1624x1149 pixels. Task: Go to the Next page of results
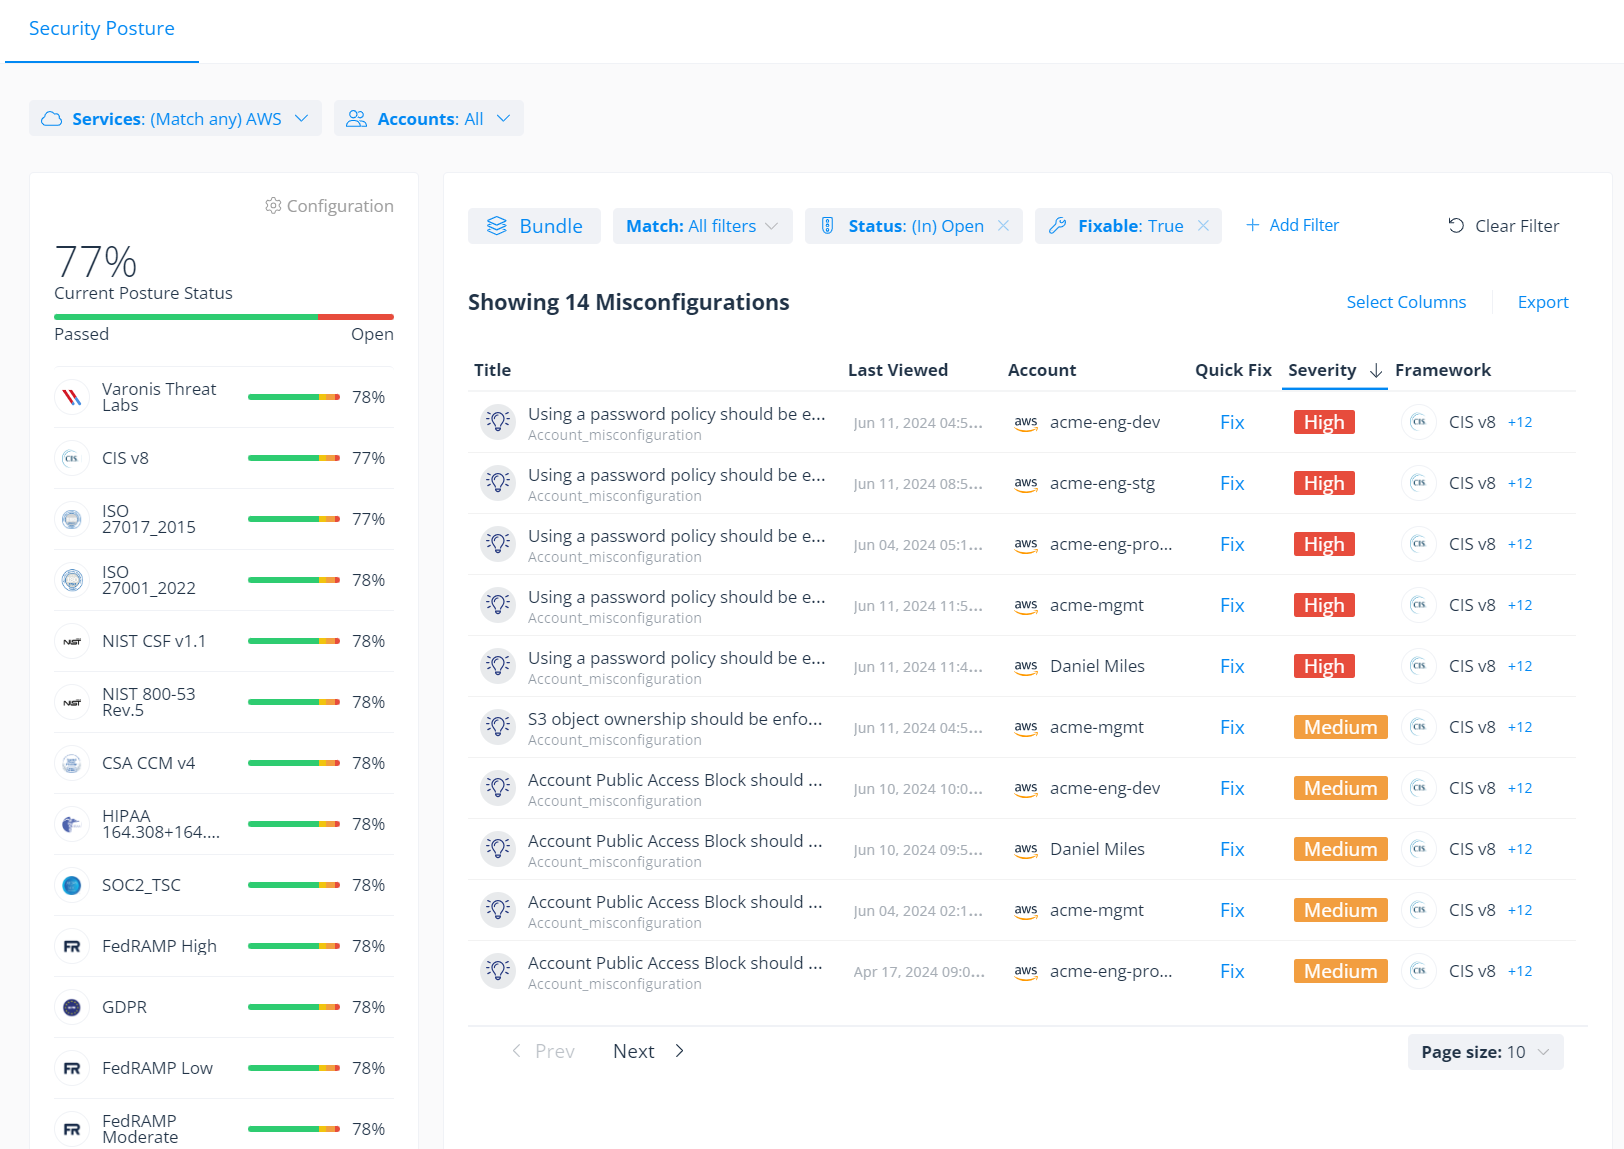(633, 1051)
